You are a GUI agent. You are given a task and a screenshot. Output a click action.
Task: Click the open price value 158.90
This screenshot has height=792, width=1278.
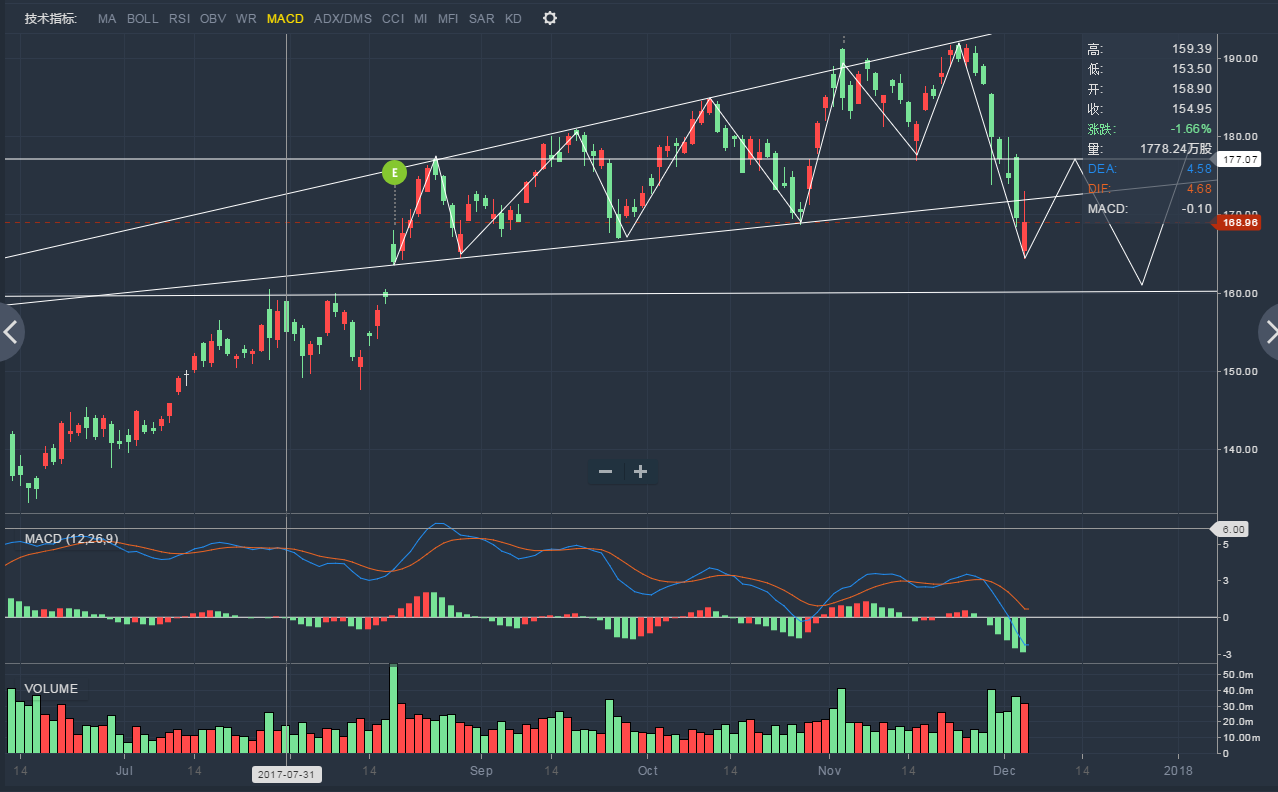[1192, 89]
